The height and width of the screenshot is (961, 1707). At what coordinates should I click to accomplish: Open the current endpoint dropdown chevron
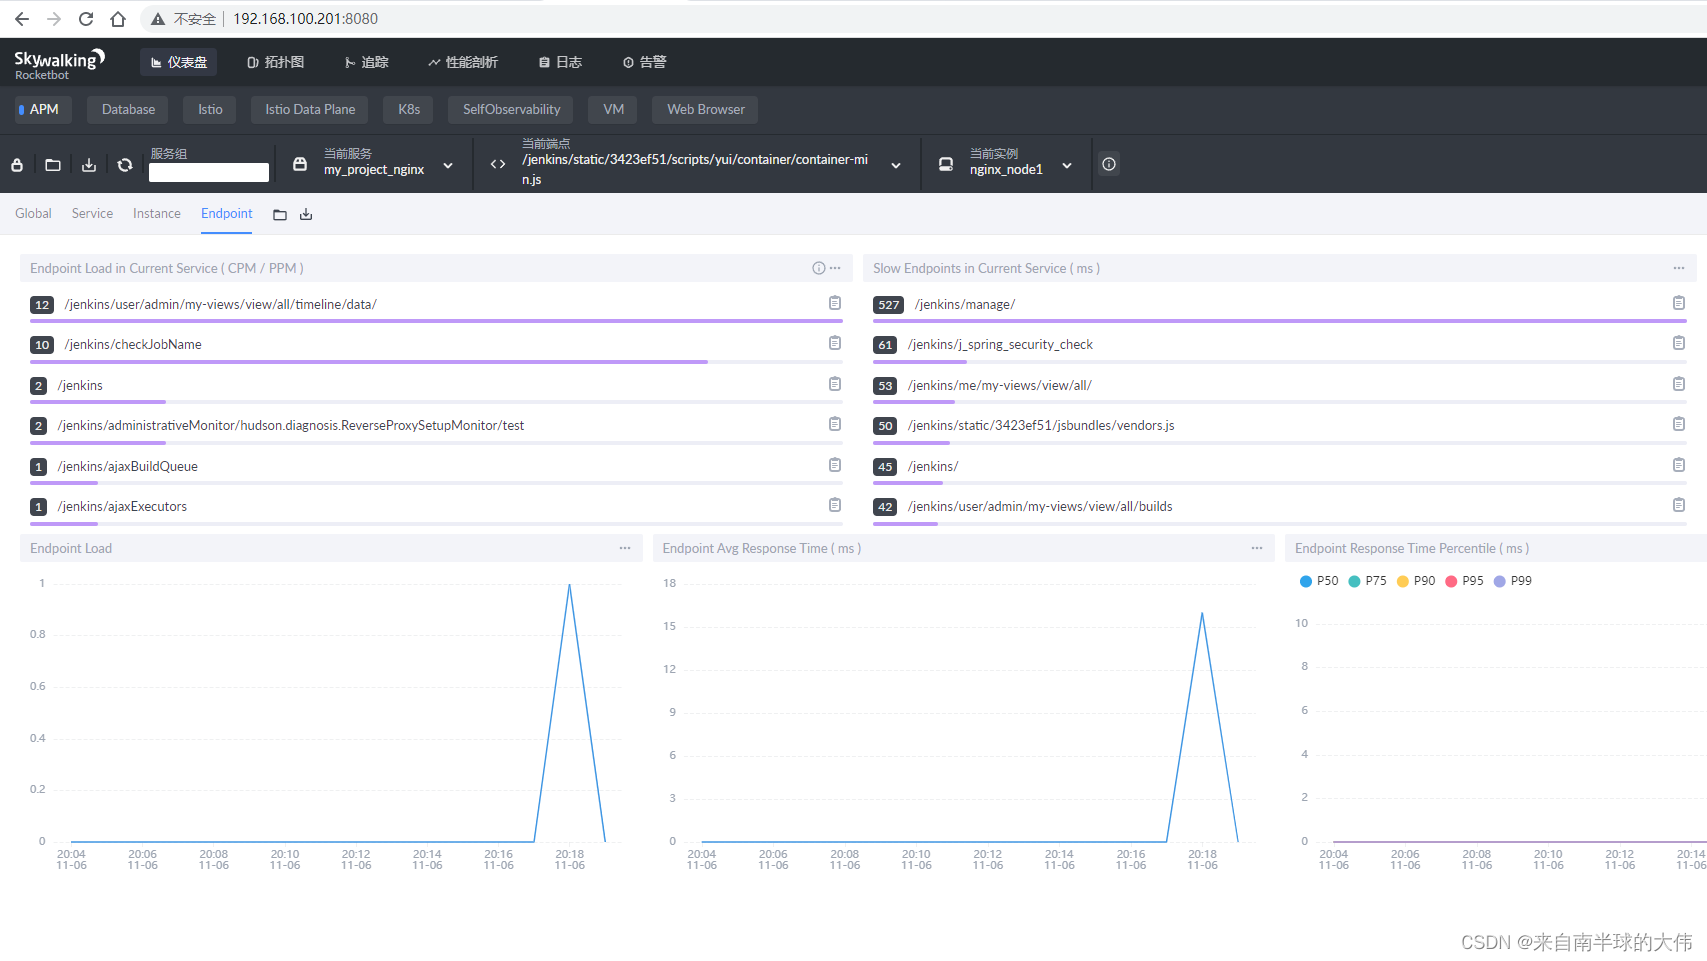[x=895, y=165]
